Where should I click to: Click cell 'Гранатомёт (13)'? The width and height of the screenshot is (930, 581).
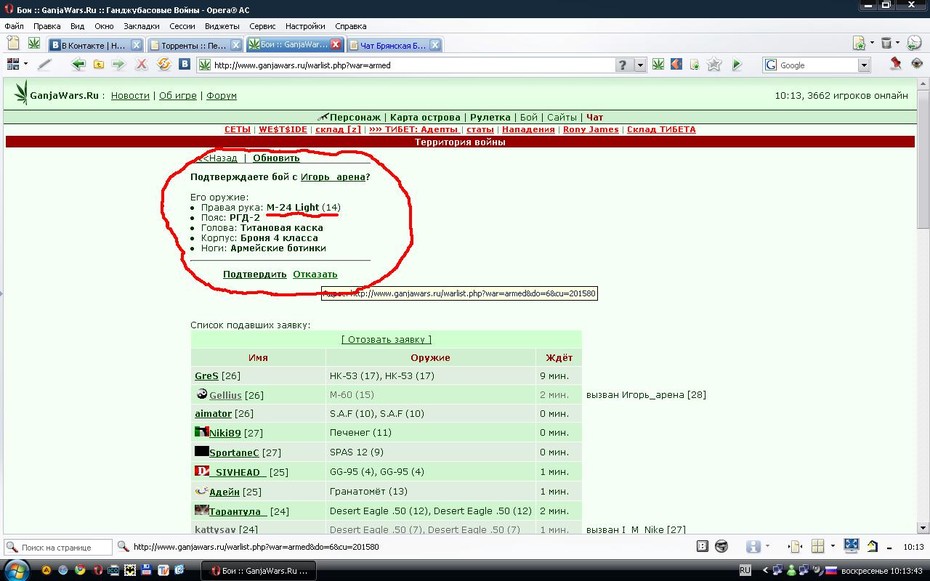click(x=430, y=491)
